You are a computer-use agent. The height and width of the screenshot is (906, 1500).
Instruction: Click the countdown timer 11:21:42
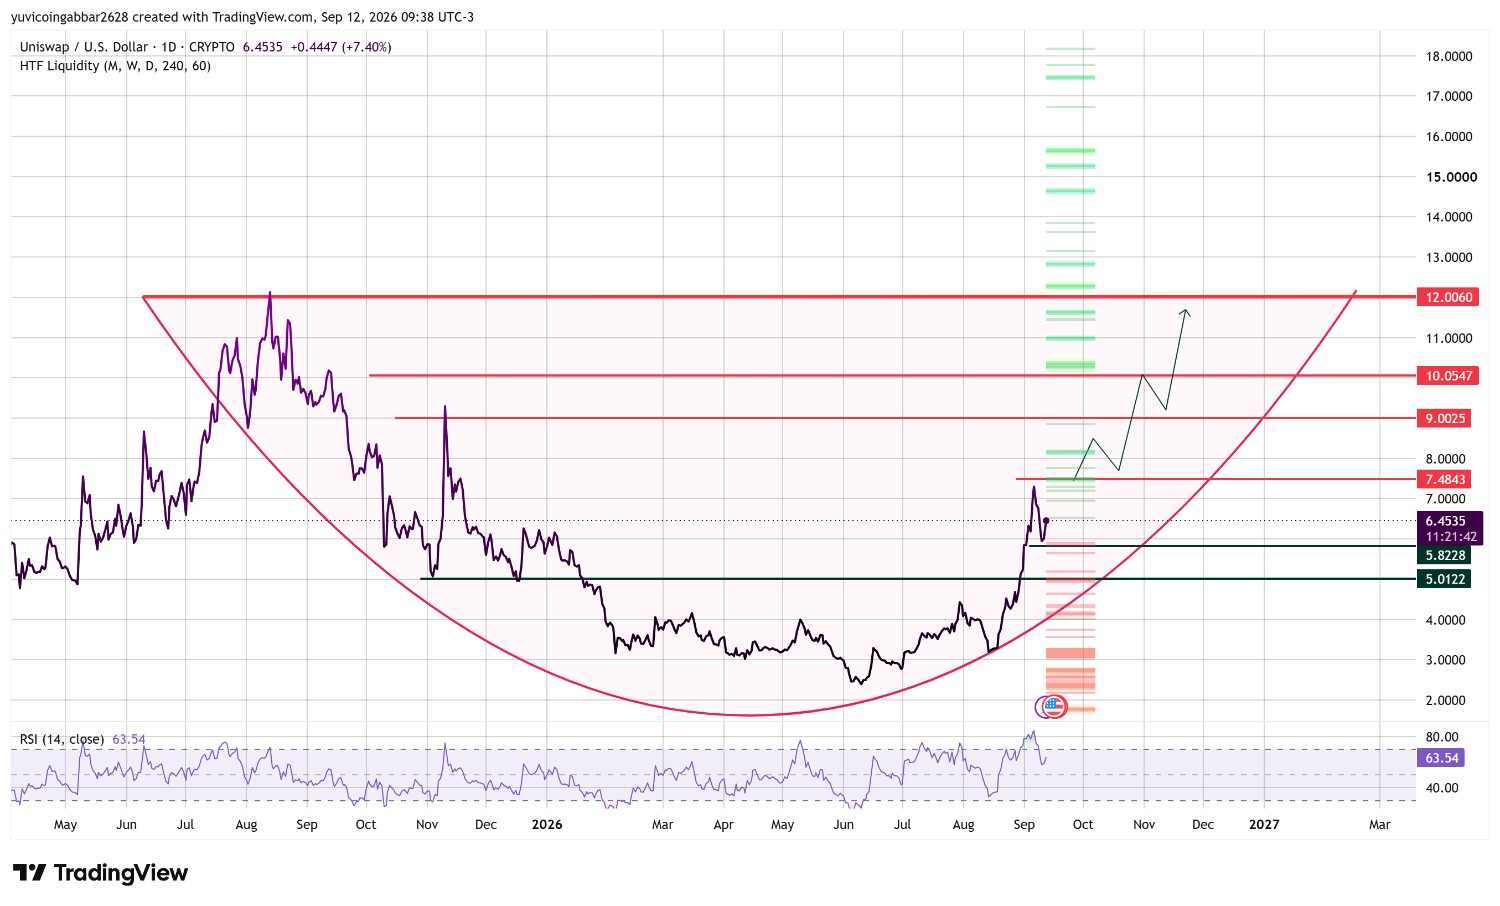[x=1449, y=537]
